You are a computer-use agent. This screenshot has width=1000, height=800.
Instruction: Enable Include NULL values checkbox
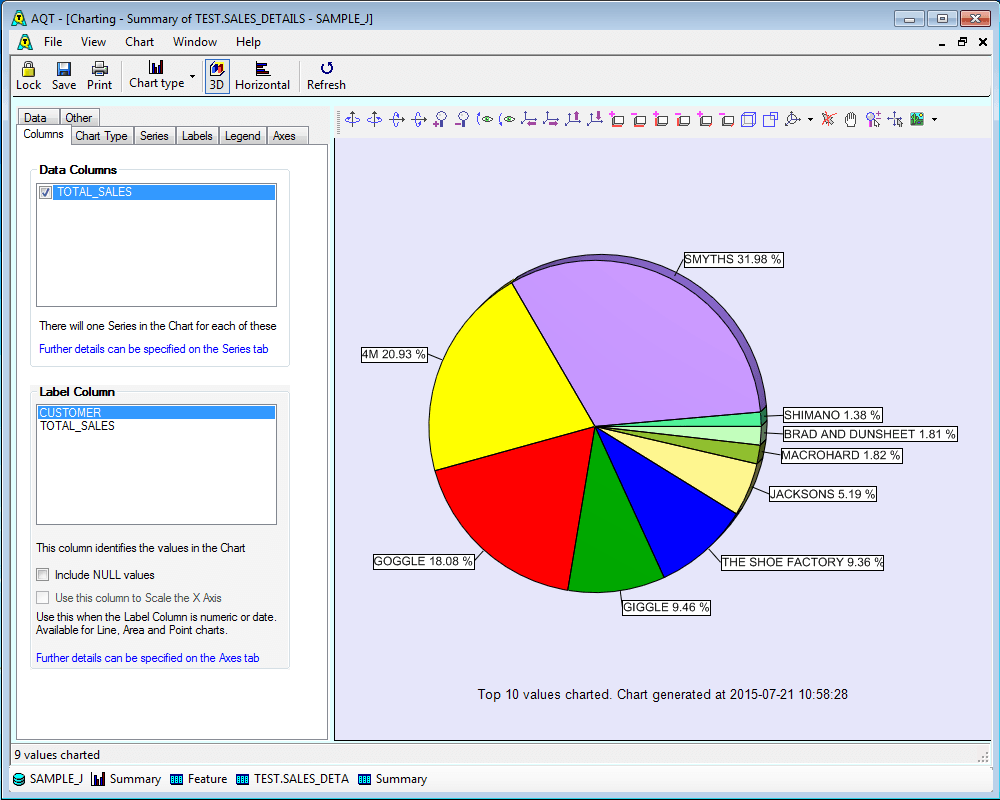point(43,575)
